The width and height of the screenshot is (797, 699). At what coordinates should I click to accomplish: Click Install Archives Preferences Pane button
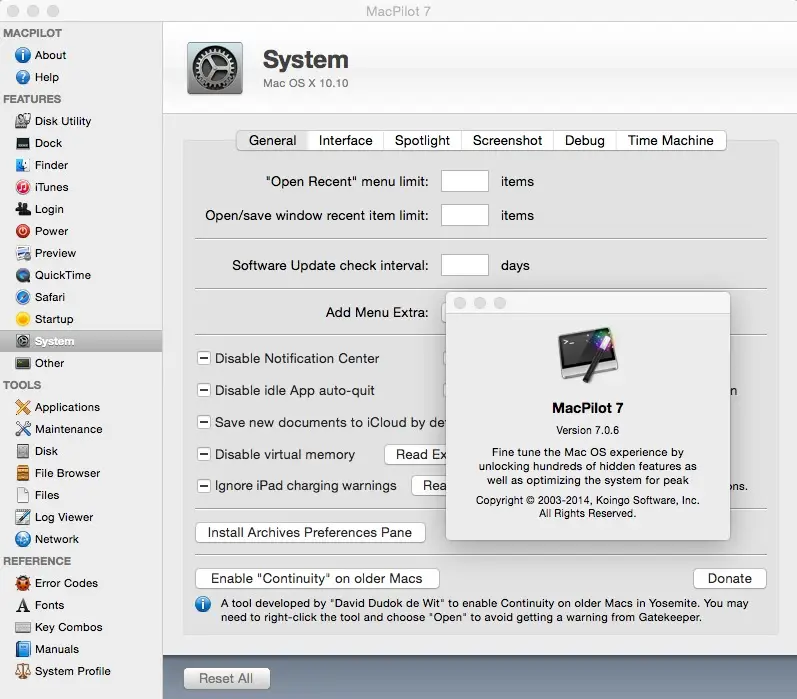click(310, 533)
